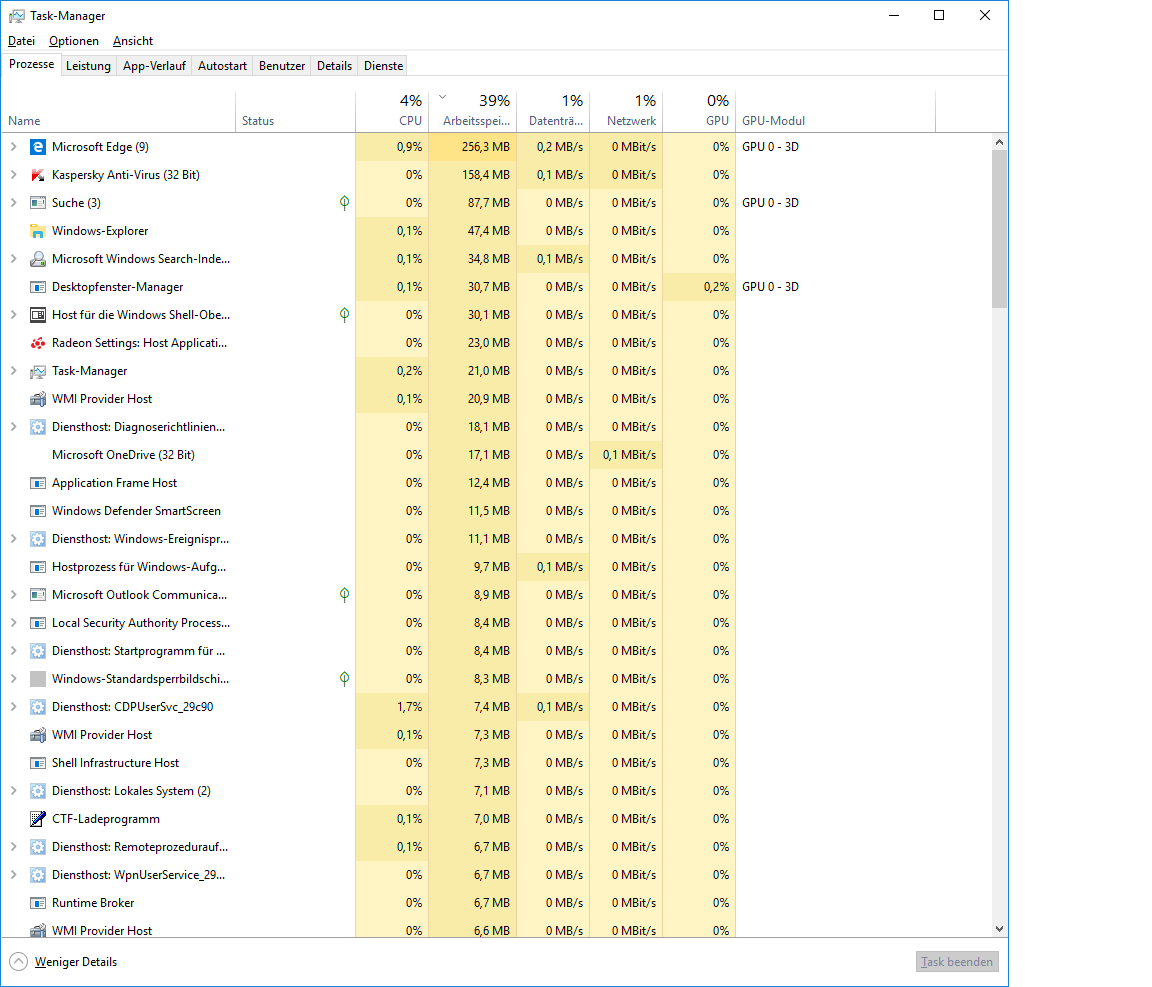Sort by the Status column header
Image resolution: width=1152 pixels, height=987 pixels.
click(295, 112)
